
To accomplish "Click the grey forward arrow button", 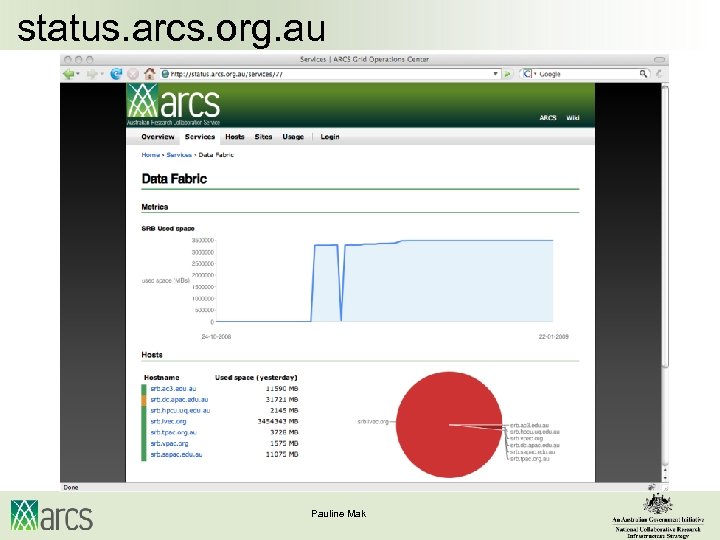I will (92, 74).
